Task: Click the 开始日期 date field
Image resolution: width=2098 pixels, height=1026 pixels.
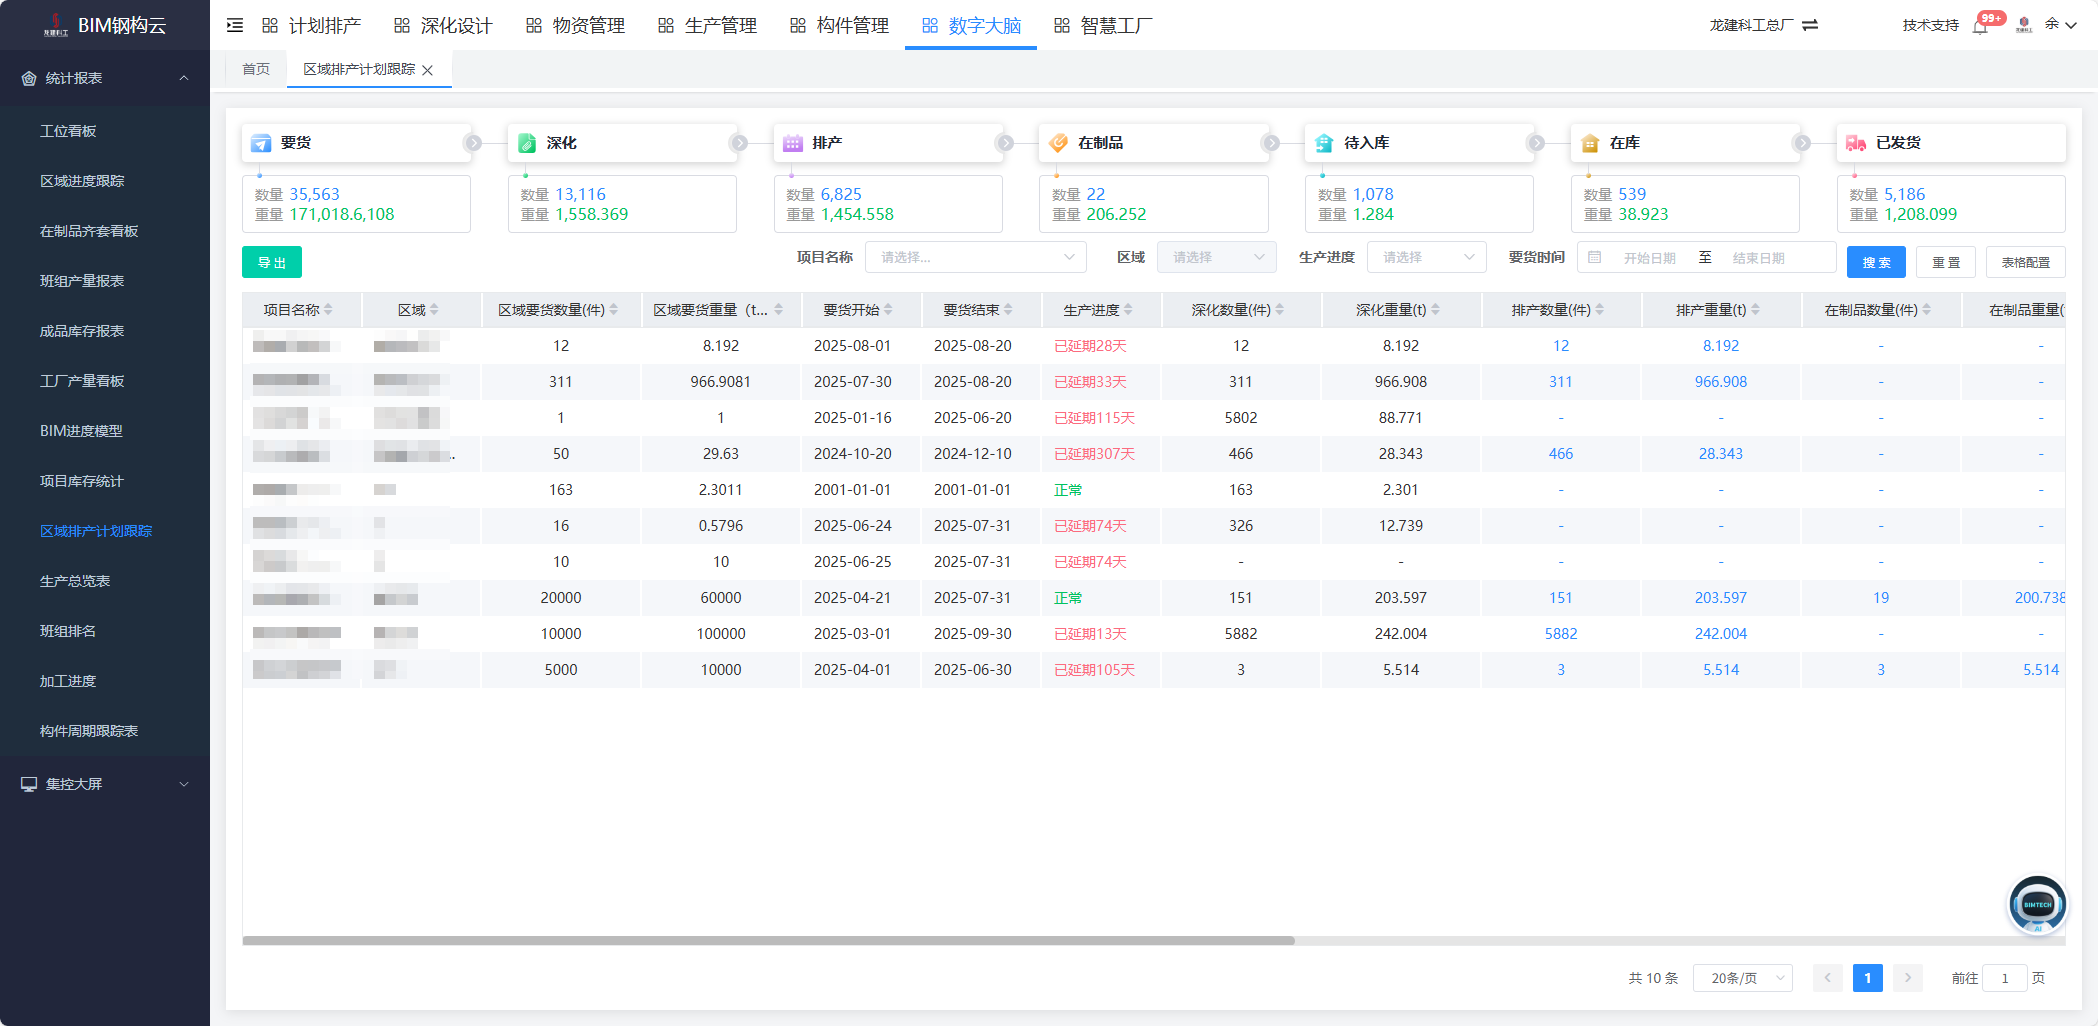Action: [1650, 258]
